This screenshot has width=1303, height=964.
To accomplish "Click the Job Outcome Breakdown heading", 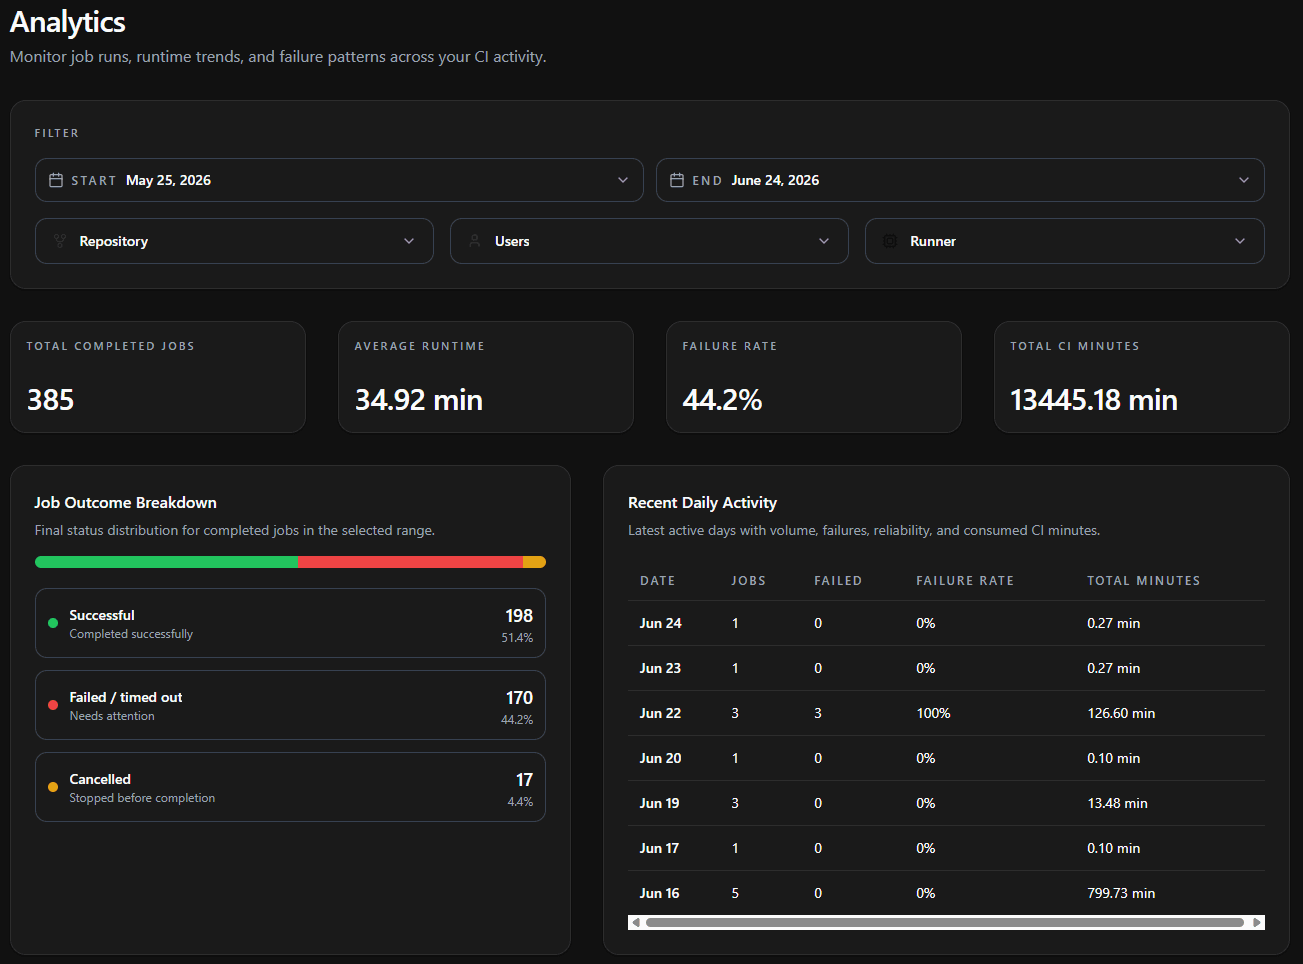I will pyautogui.click(x=125, y=503).
